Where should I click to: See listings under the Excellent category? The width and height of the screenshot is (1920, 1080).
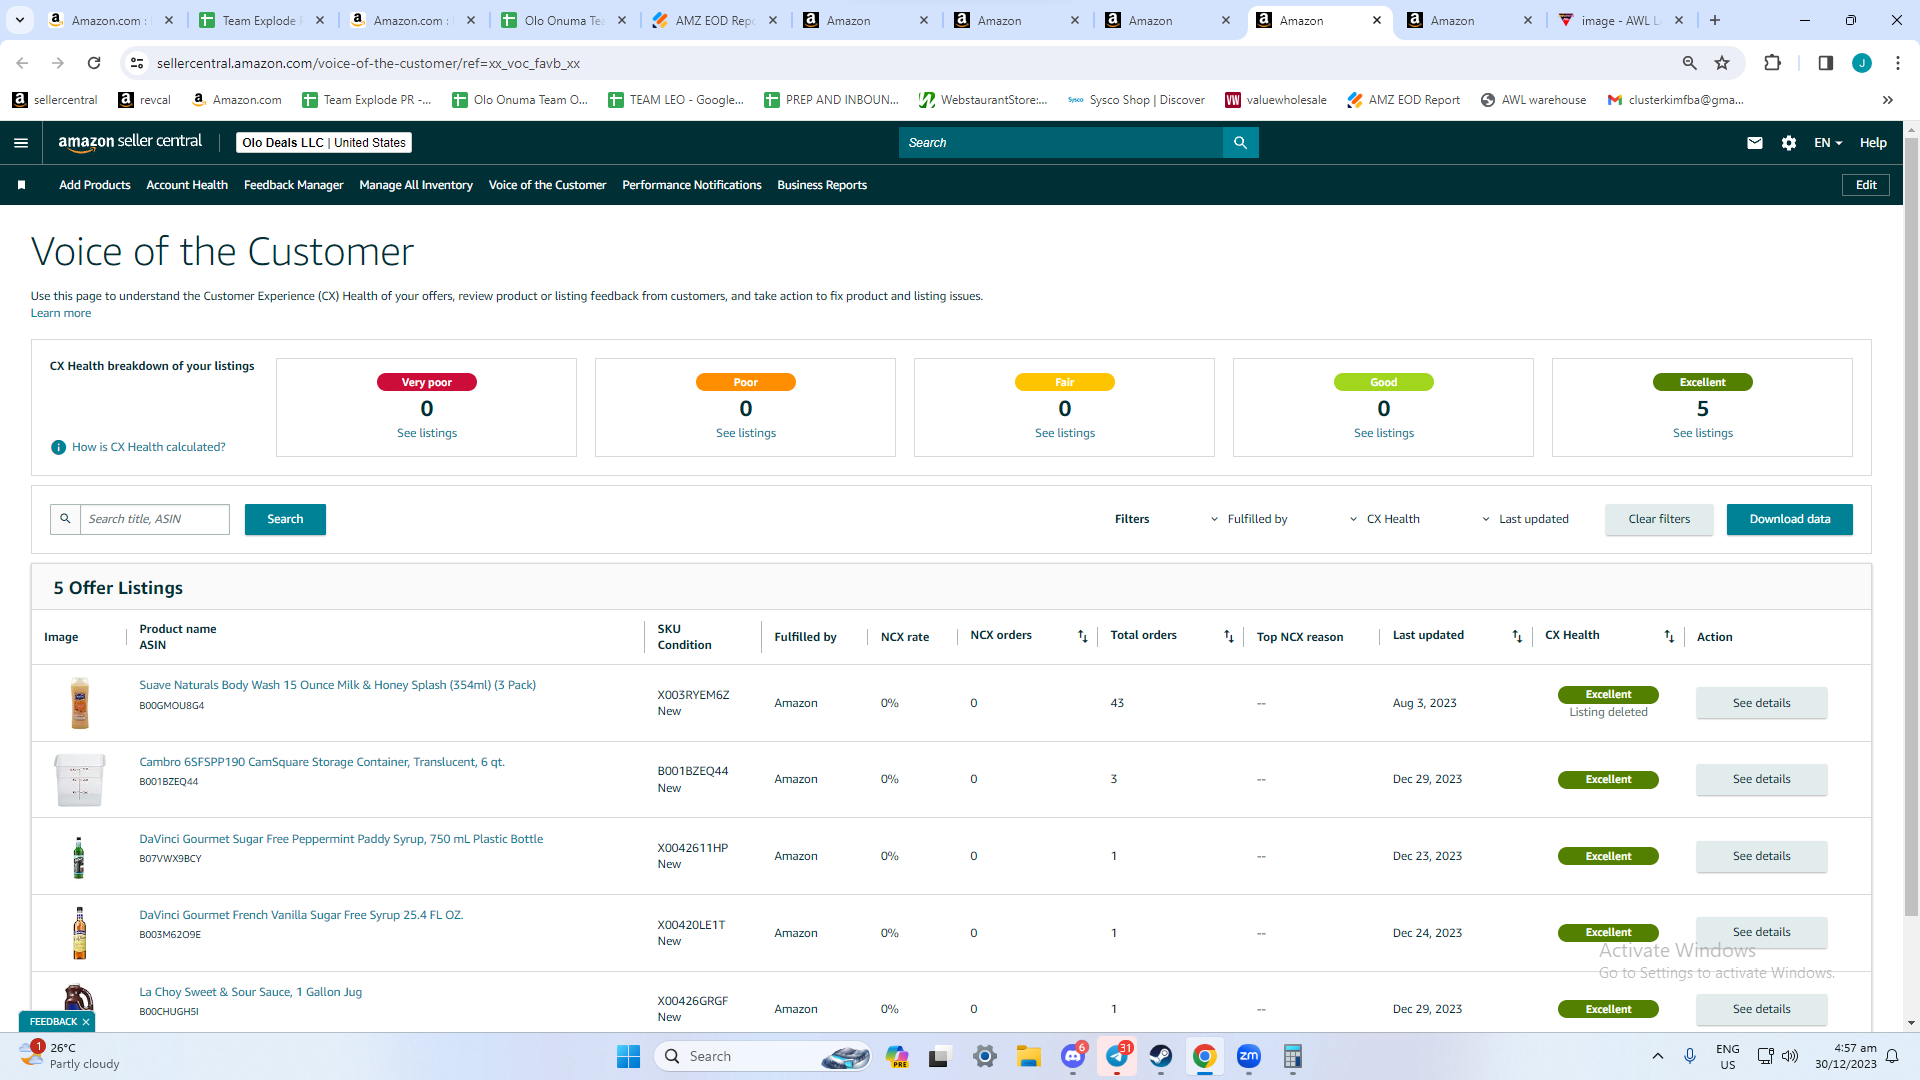point(1703,433)
